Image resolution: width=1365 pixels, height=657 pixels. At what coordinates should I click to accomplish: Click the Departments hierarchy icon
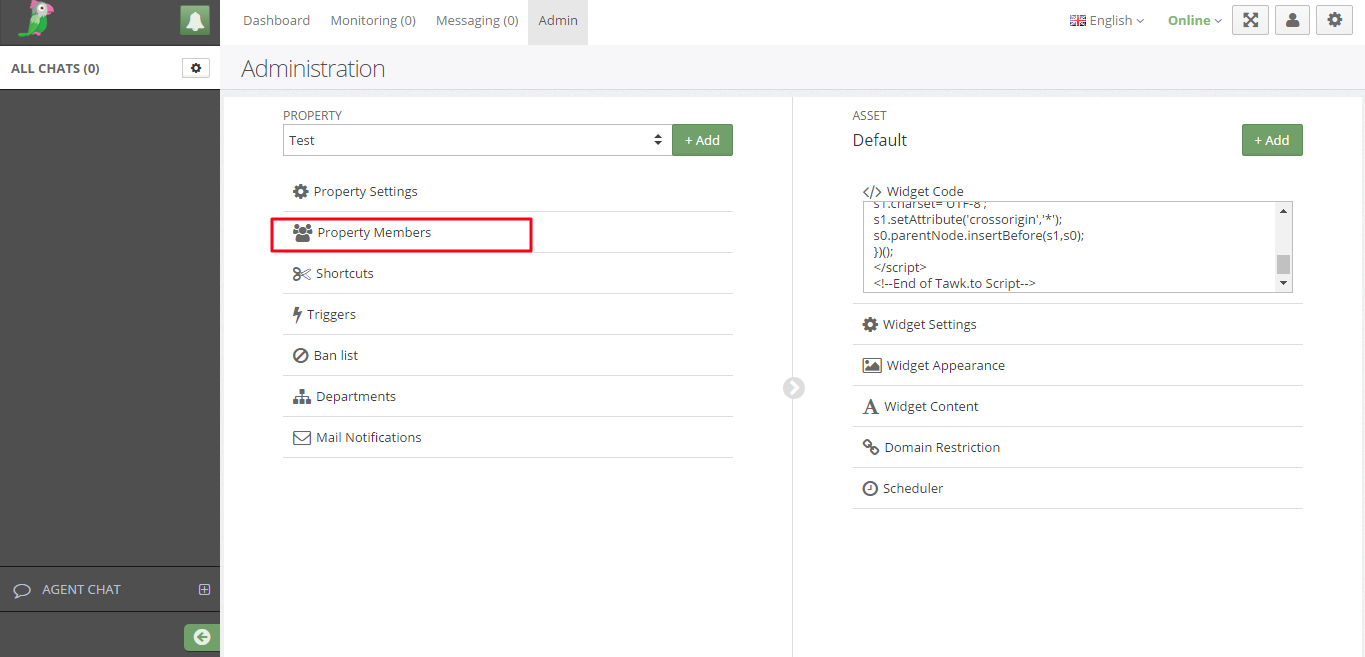pyautogui.click(x=302, y=396)
